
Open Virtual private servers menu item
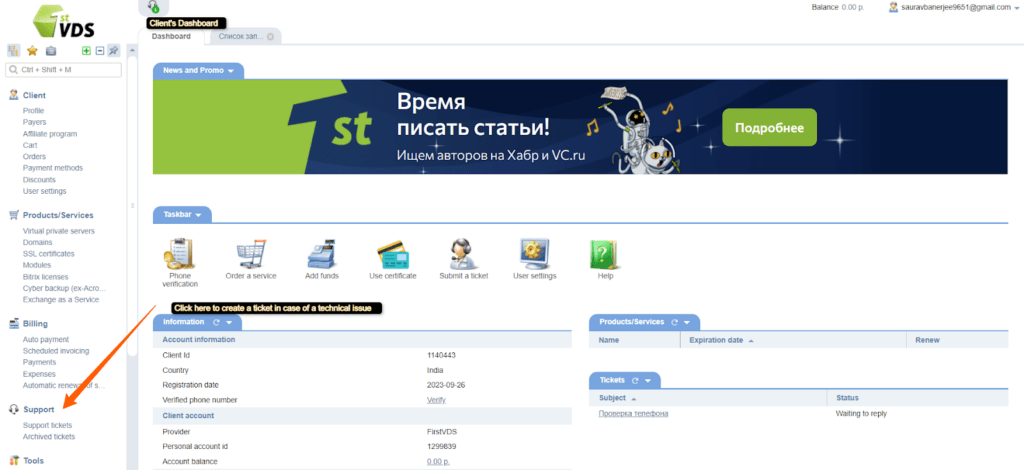click(x=59, y=231)
